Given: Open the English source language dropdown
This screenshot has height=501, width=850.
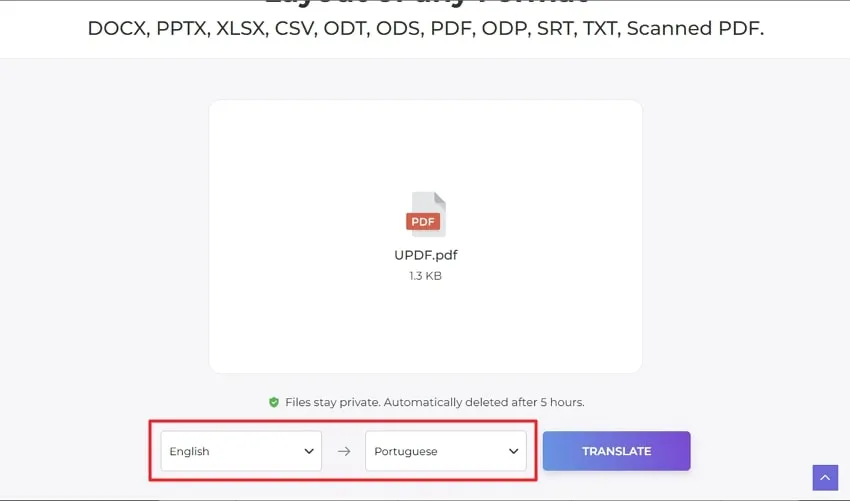Looking at the screenshot, I should [x=241, y=451].
